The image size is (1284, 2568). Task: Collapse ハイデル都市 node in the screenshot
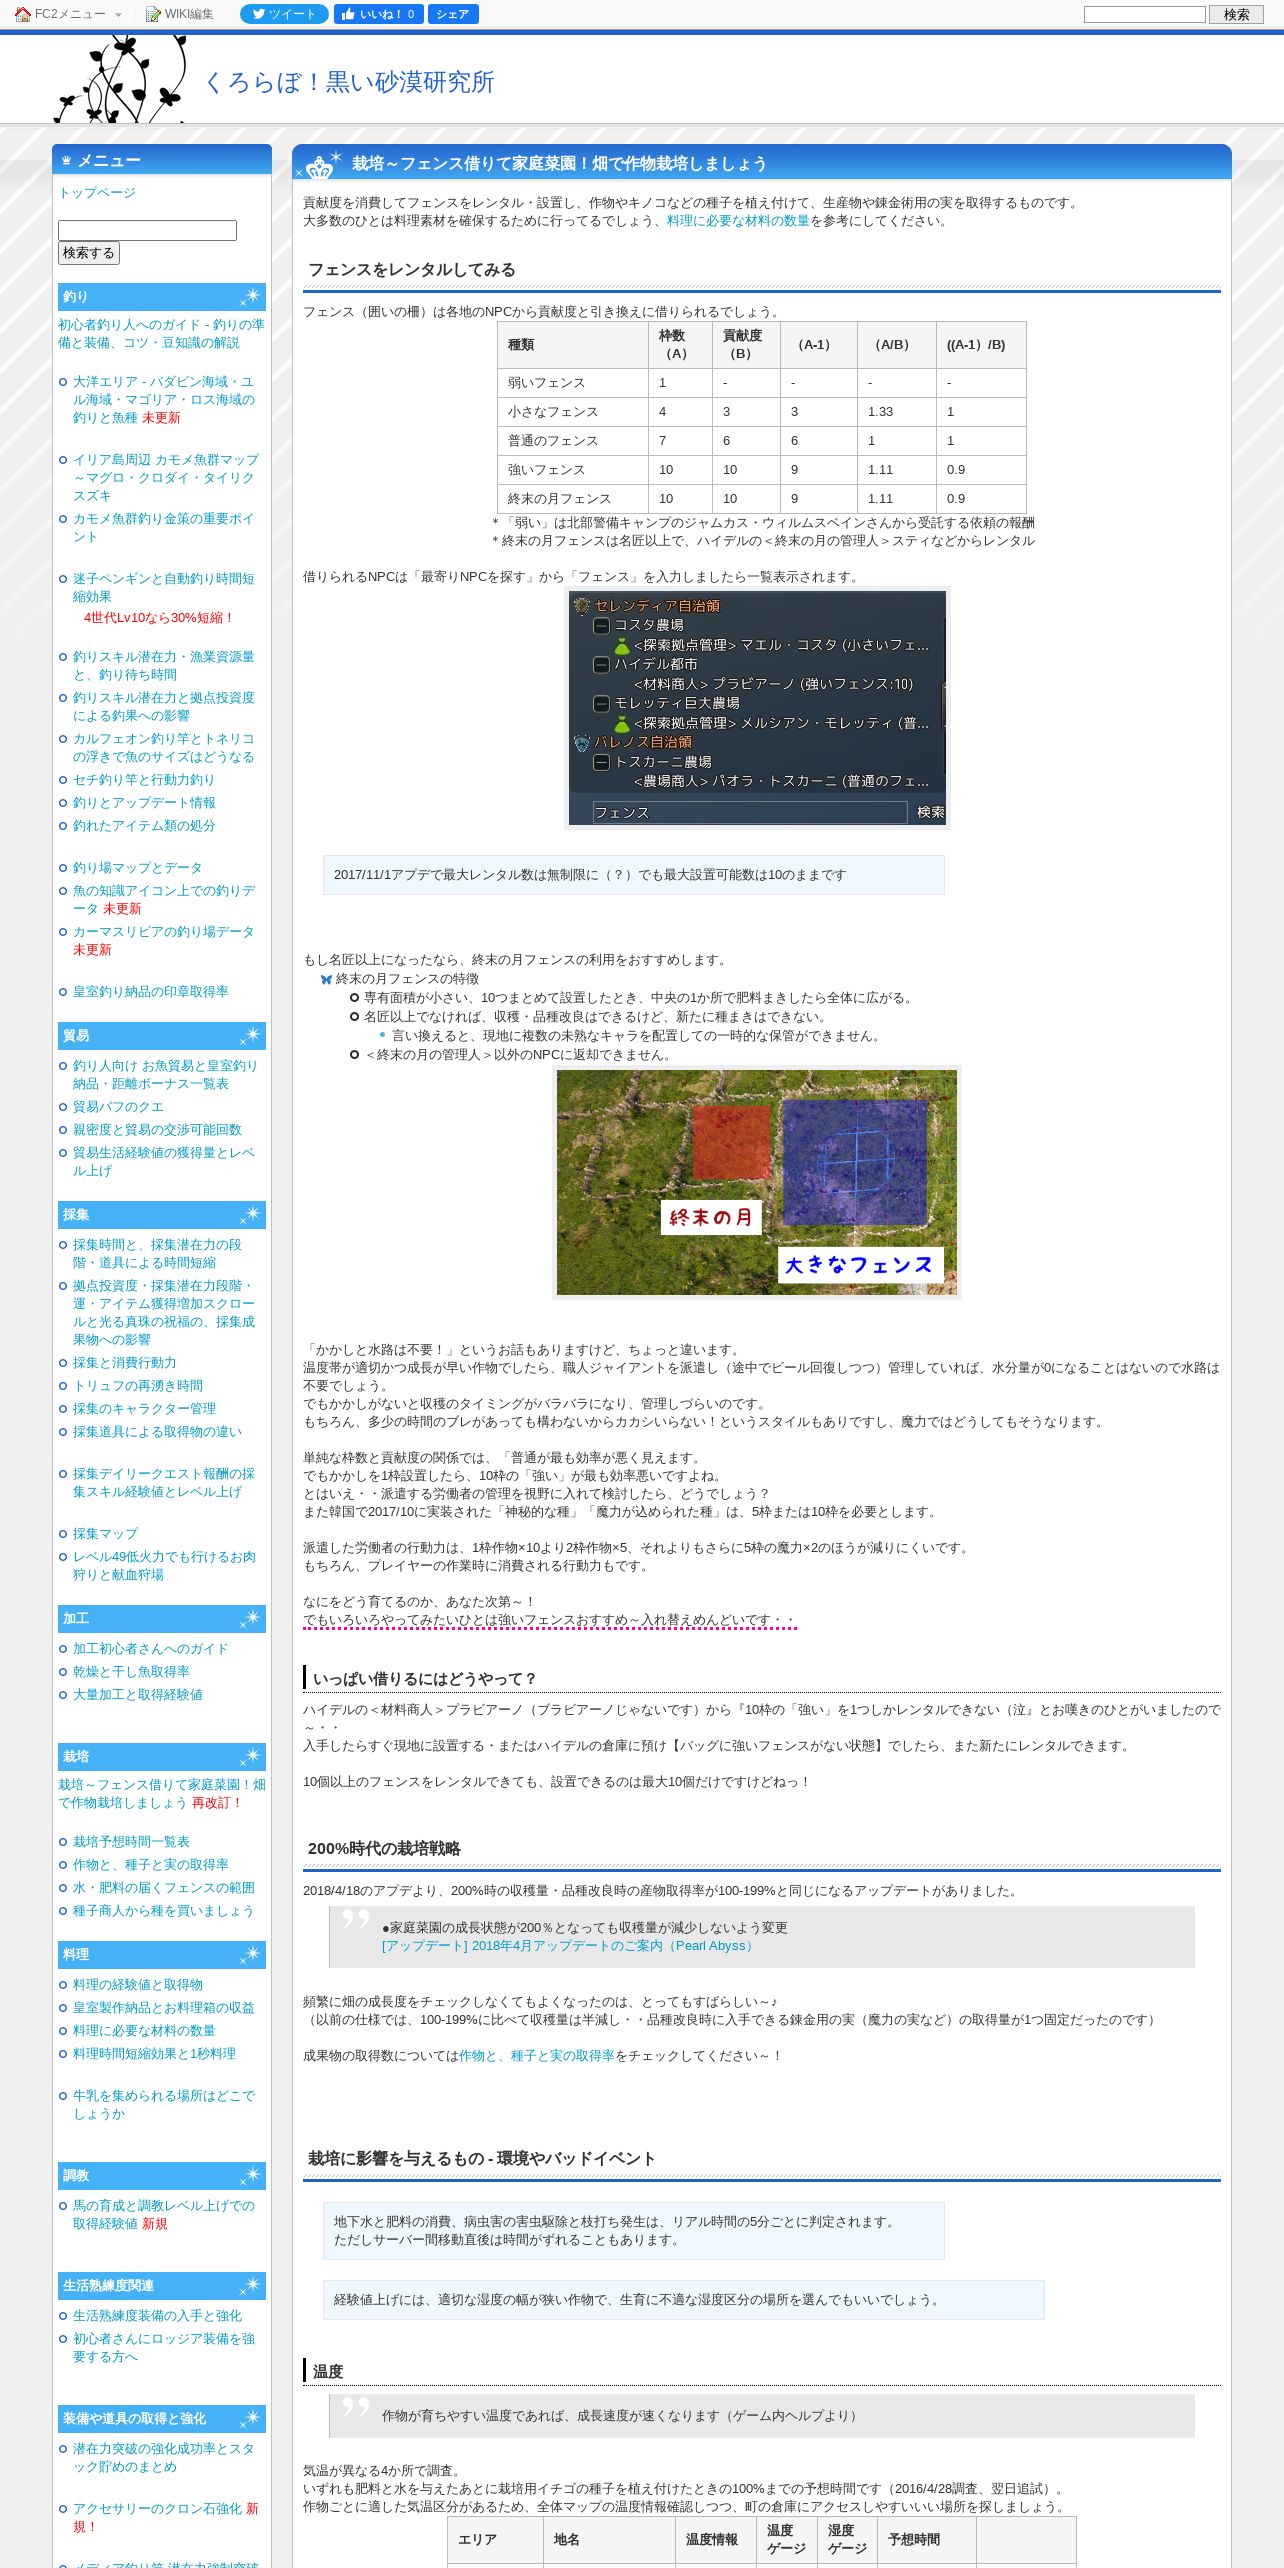pyautogui.click(x=601, y=664)
